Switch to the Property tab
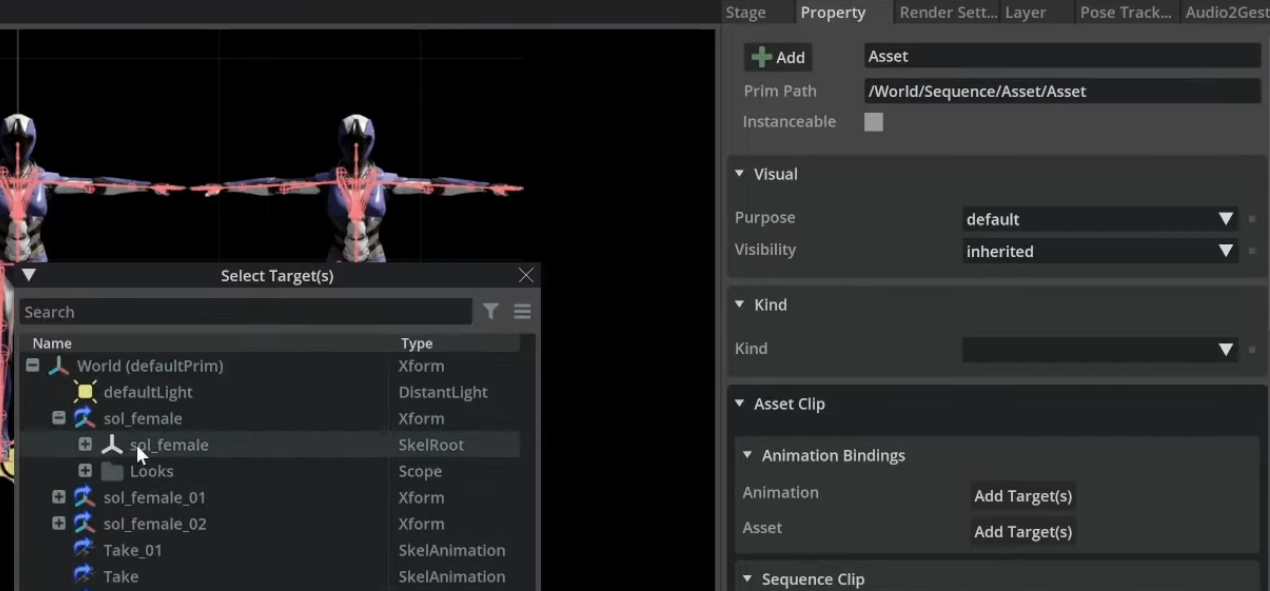 click(832, 12)
